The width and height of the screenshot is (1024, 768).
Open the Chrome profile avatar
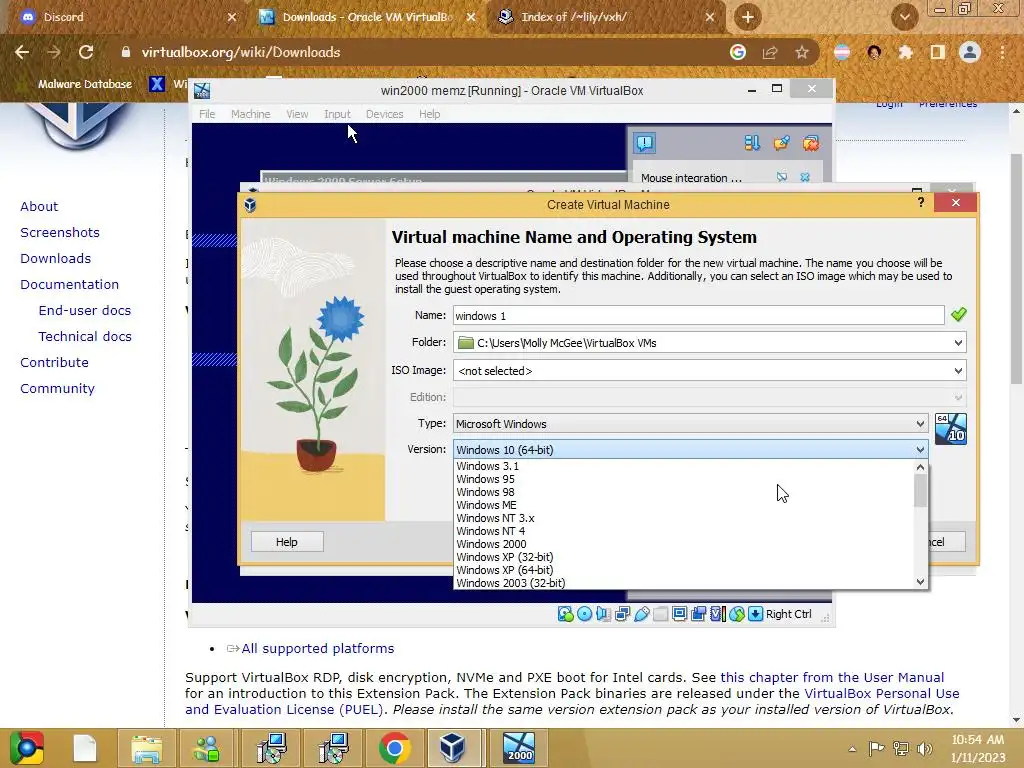tap(970, 52)
